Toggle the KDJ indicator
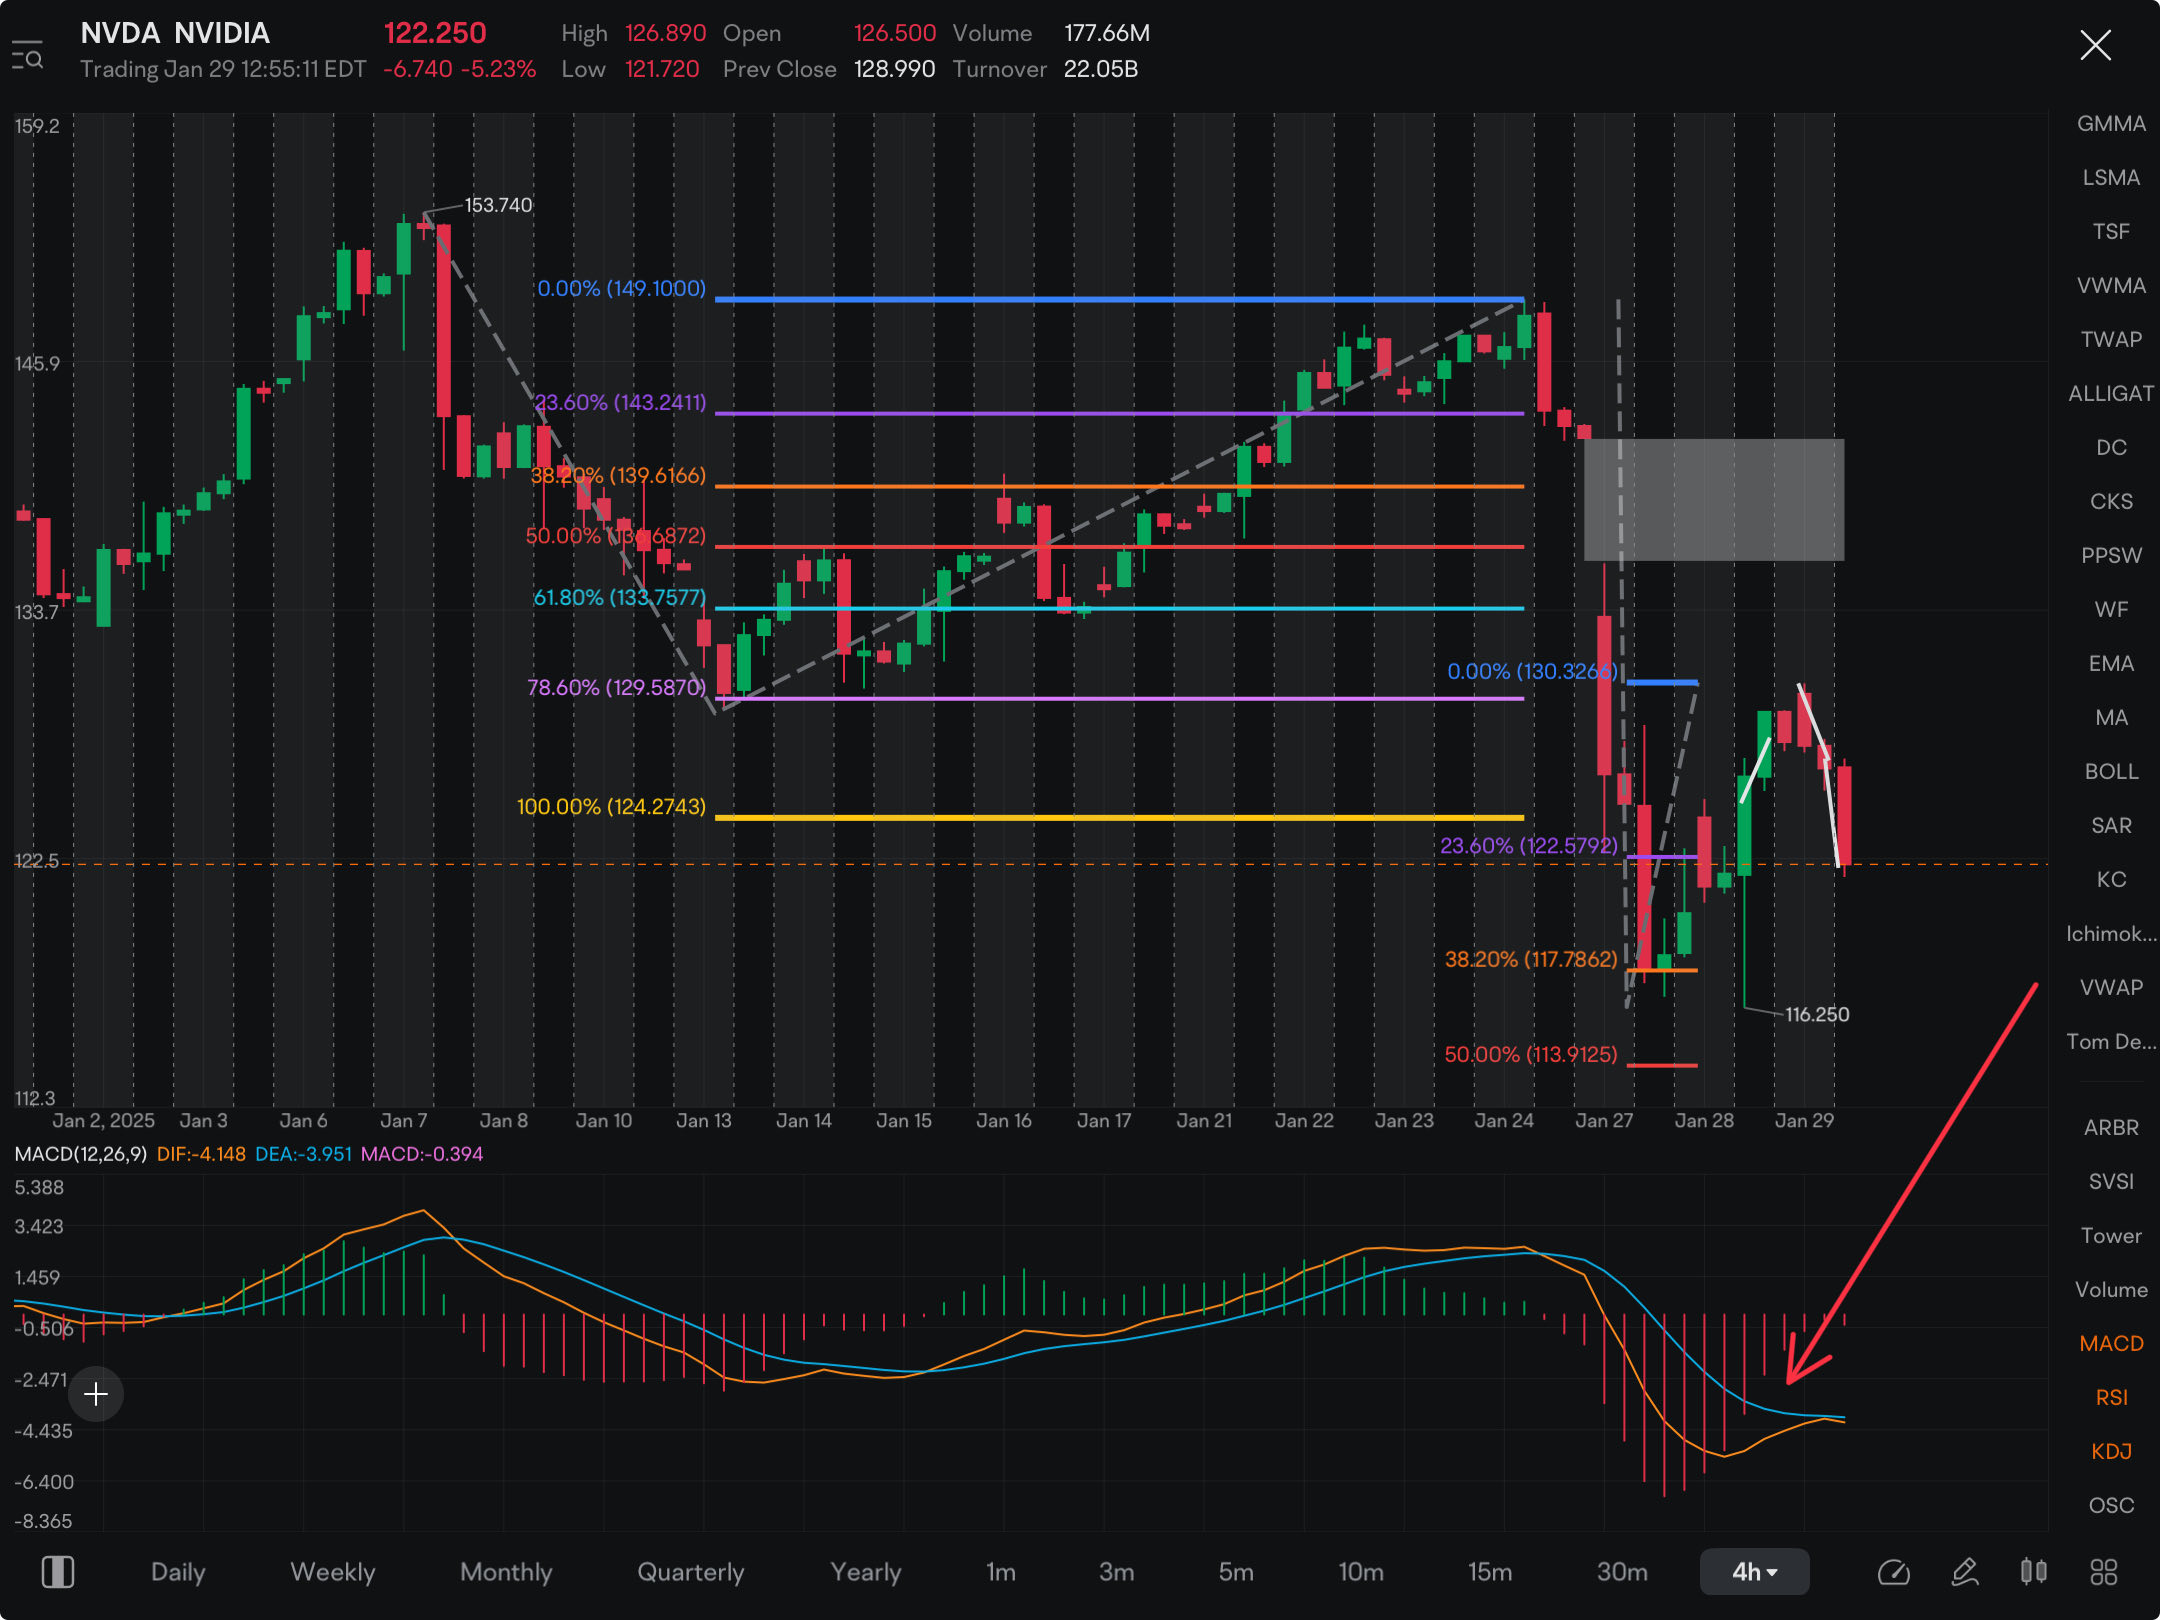Image resolution: width=2160 pixels, height=1620 pixels. pyautogui.click(x=2111, y=1452)
